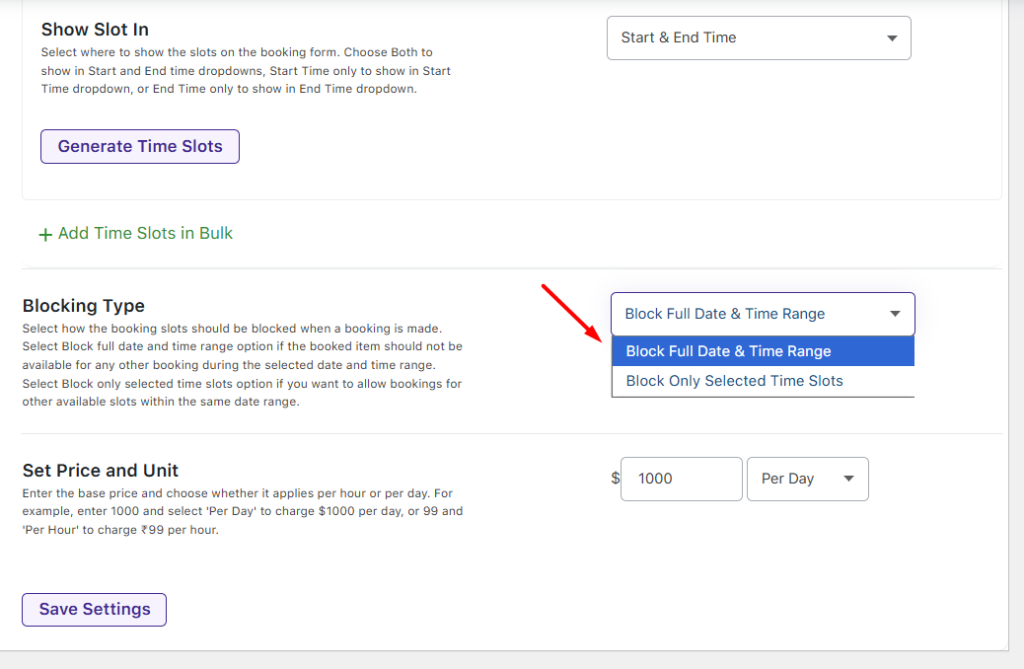Focus the price field containing 1000

tap(681, 479)
